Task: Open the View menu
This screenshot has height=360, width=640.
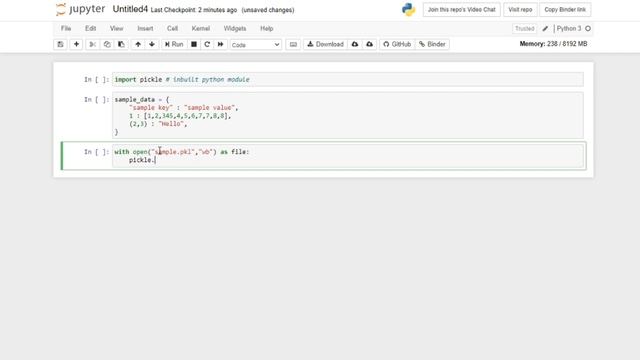Action: 116,29
